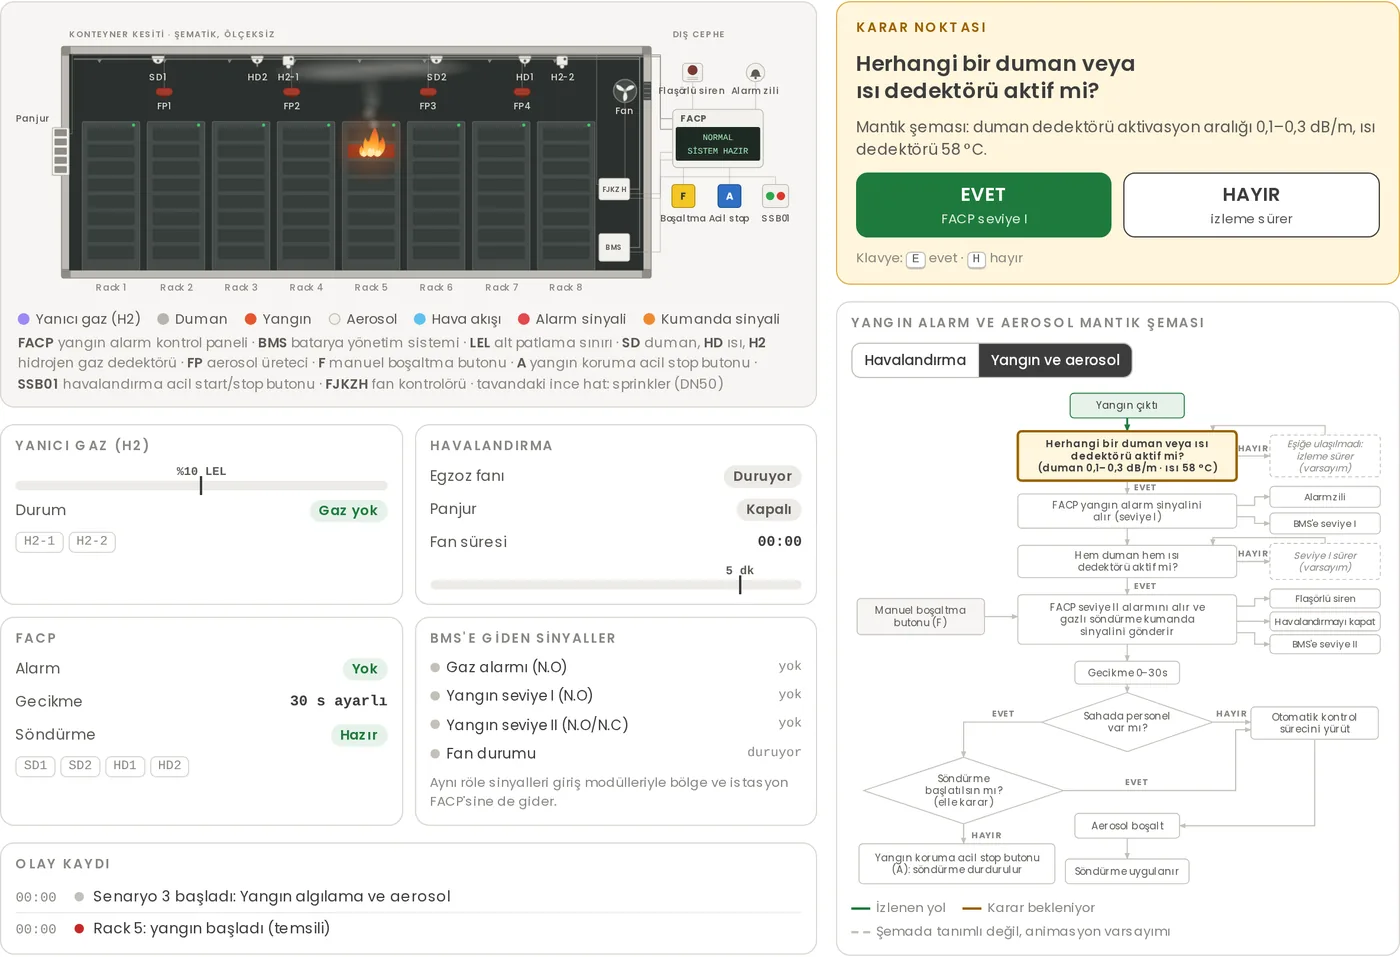This screenshot has height=957, width=1400.
Task: Click the HD2 chip in FACP panel
Action: tap(170, 766)
